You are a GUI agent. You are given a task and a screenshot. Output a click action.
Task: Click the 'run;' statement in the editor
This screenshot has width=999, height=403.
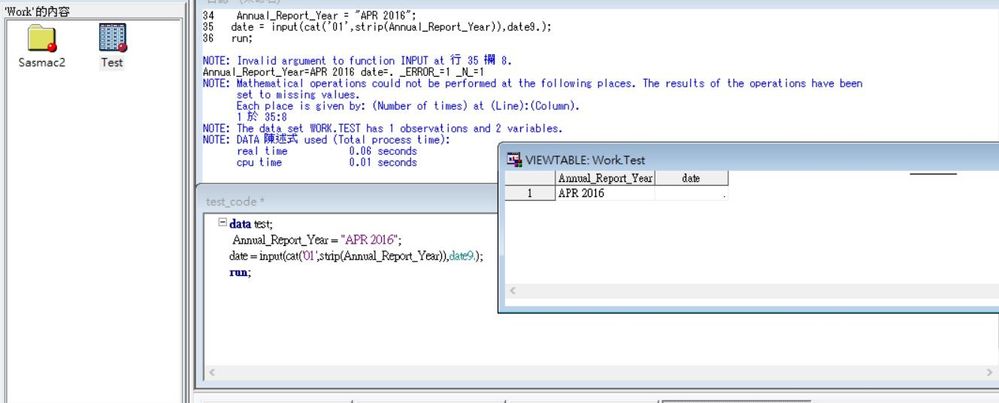[240, 272]
